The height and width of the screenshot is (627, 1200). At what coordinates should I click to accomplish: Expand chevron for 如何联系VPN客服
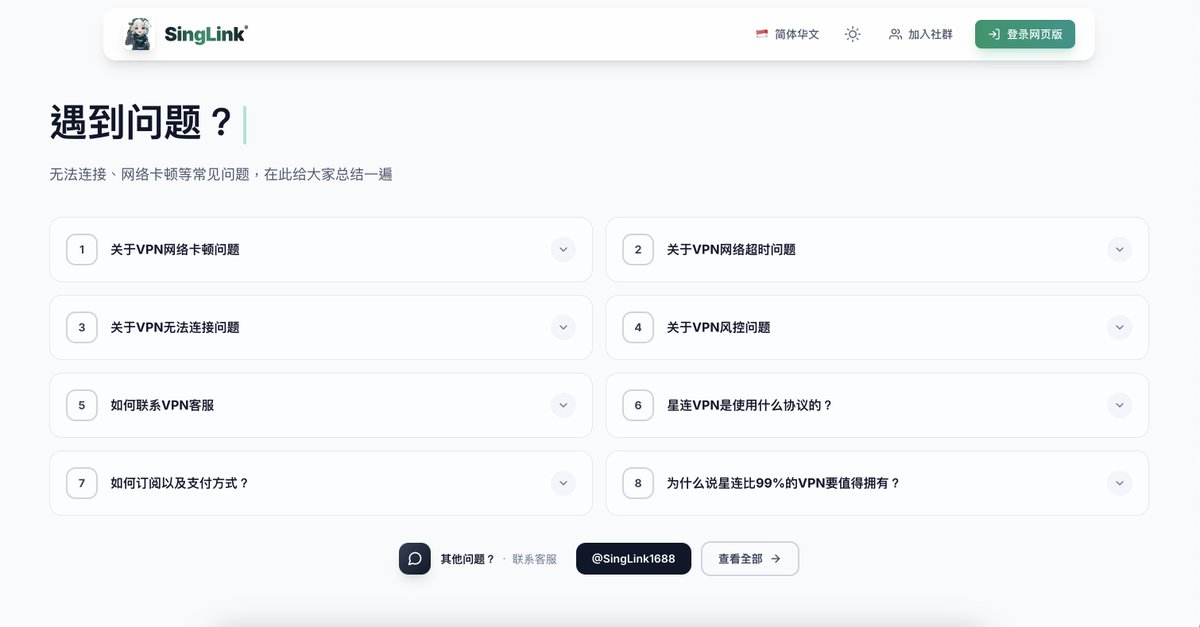click(x=563, y=405)
